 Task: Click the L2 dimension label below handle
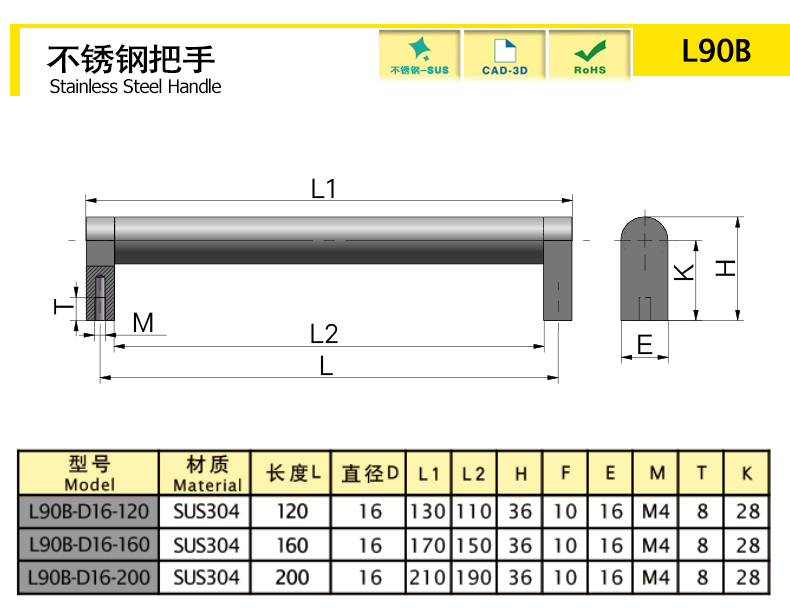coord(324,334)
